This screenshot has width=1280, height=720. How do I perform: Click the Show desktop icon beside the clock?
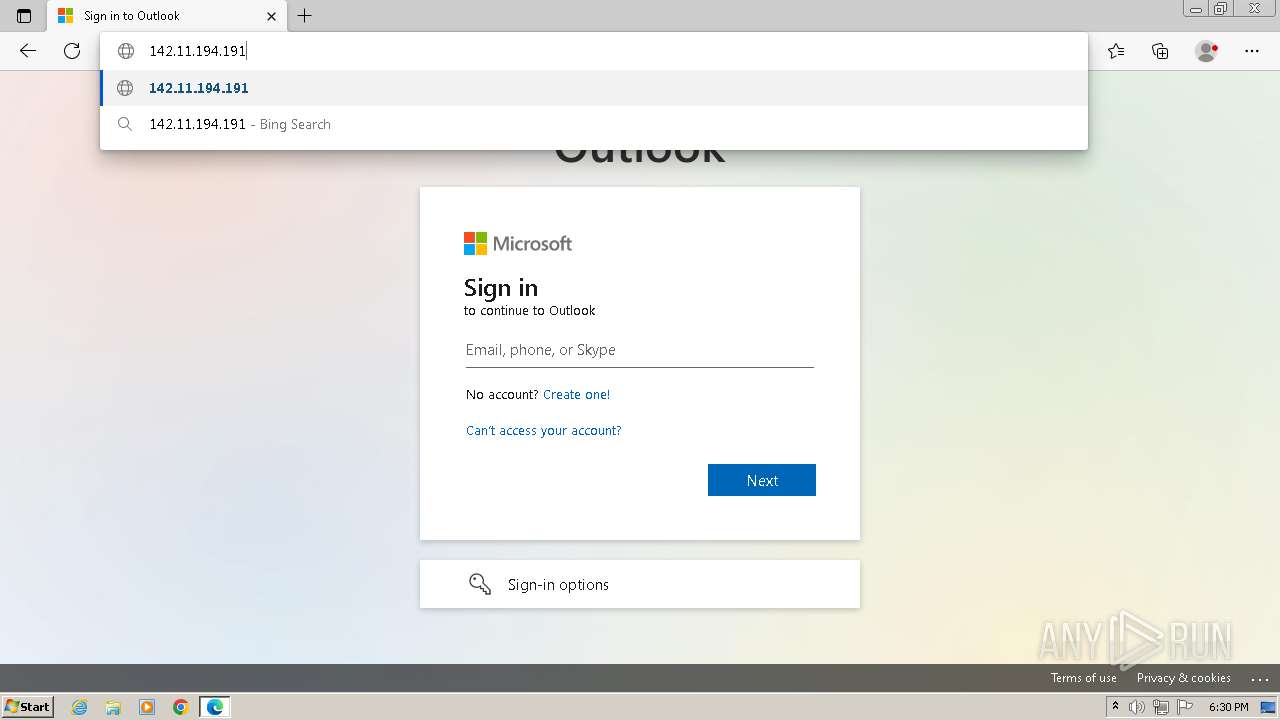click(1268, 707)
